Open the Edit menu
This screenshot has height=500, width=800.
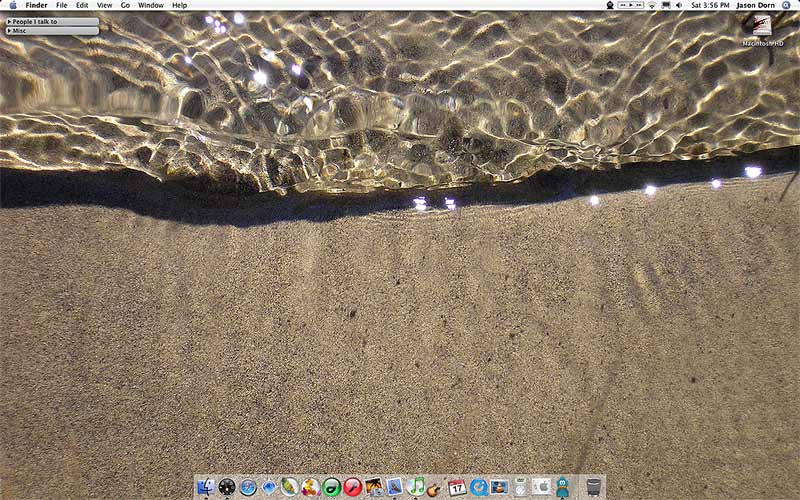click(x=82, y=5)
